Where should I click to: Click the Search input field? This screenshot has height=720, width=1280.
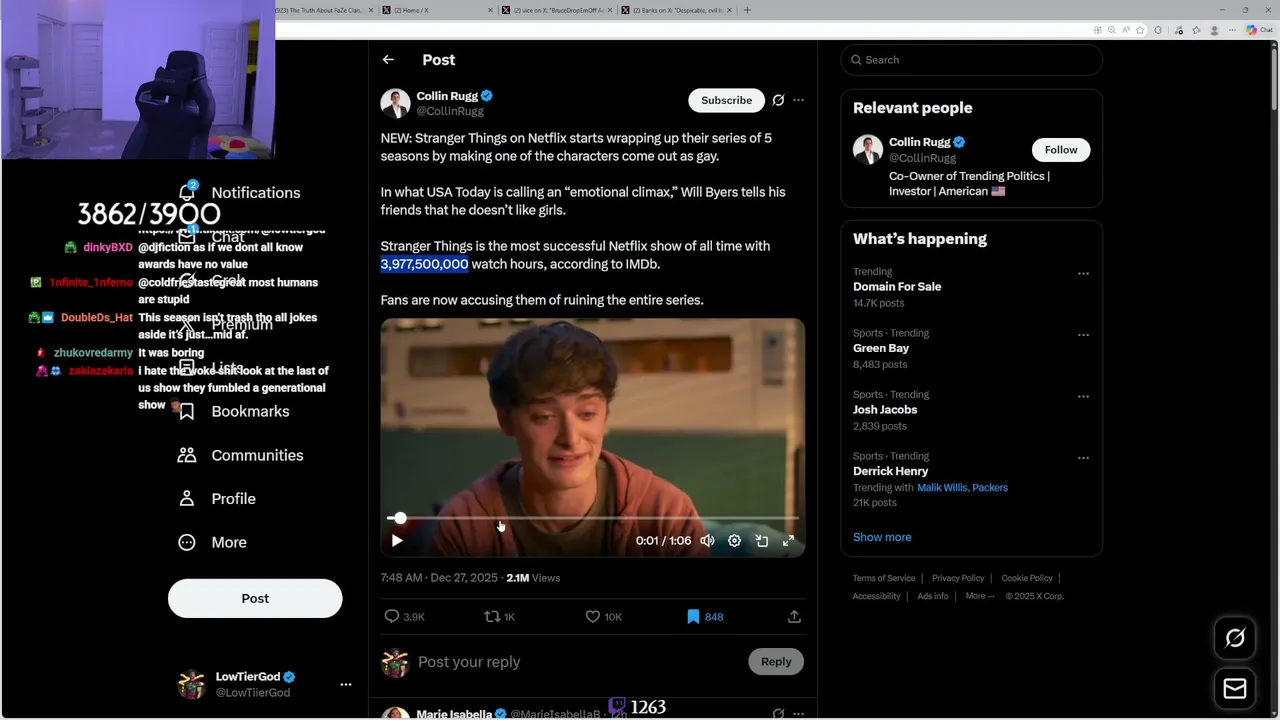(x=972, y=60)
